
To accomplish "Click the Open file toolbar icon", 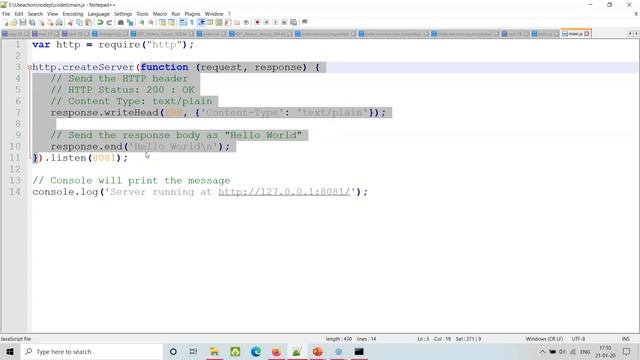I will (14, 22).
